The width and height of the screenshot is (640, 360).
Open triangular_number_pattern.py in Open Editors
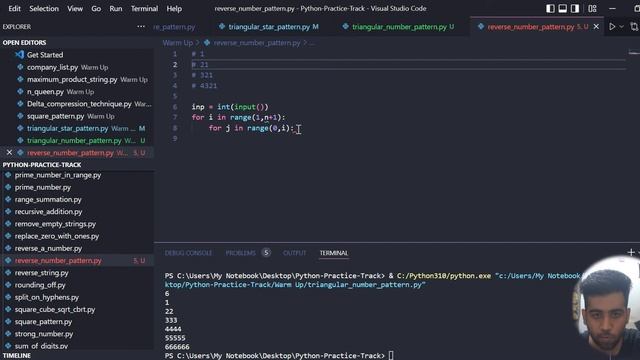[74, 140]
